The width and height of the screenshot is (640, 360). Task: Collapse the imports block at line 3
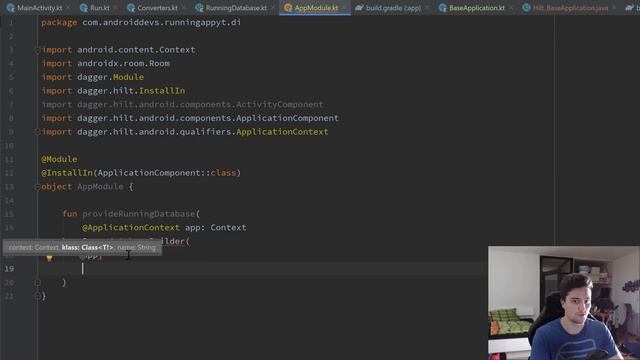pos(38,50)
